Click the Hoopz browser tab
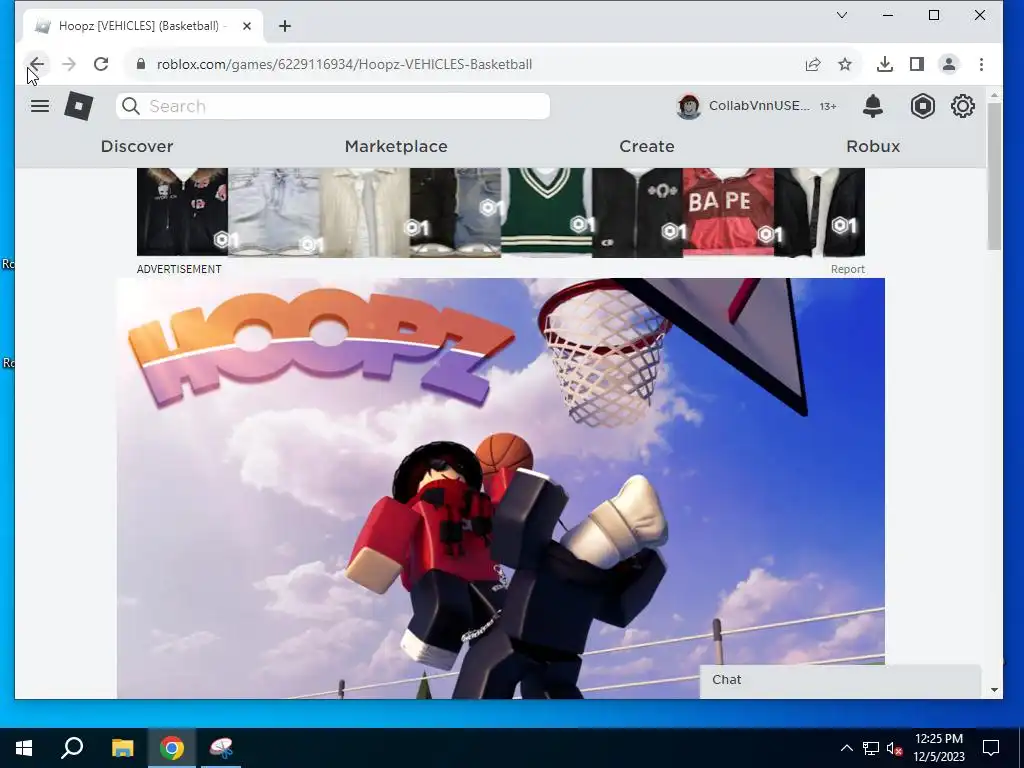1024x768 pixels. [140, 26]
